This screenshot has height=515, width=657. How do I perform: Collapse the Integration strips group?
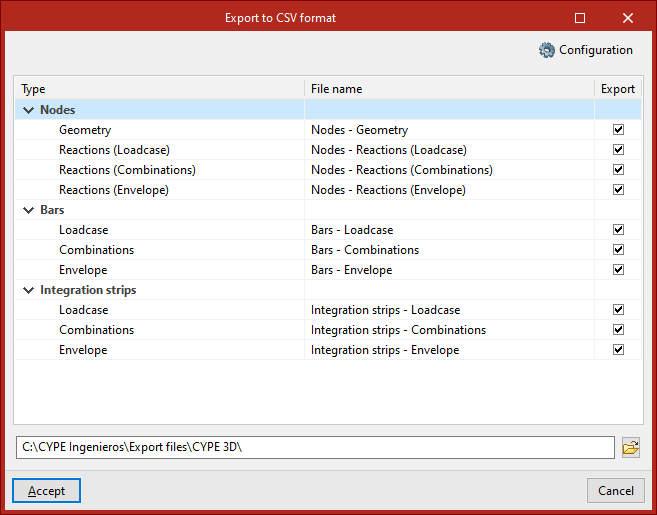pyautogui.click(x=26, y=290)
